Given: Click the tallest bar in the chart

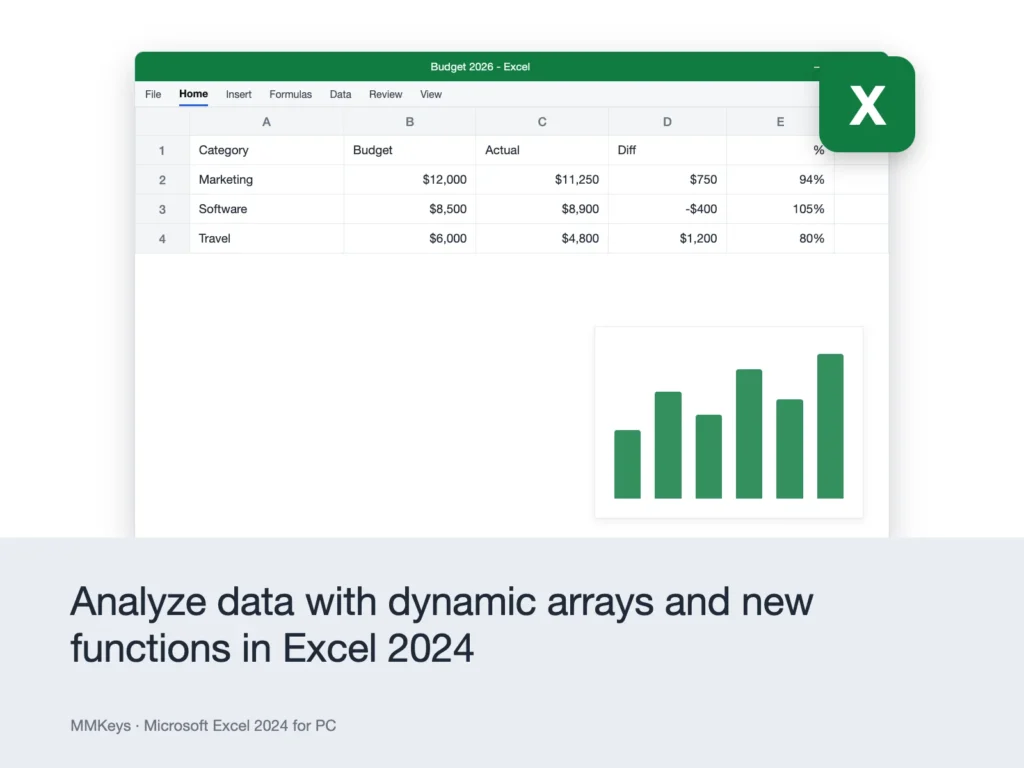Looking at the screenshot, I should pos(830,426).
